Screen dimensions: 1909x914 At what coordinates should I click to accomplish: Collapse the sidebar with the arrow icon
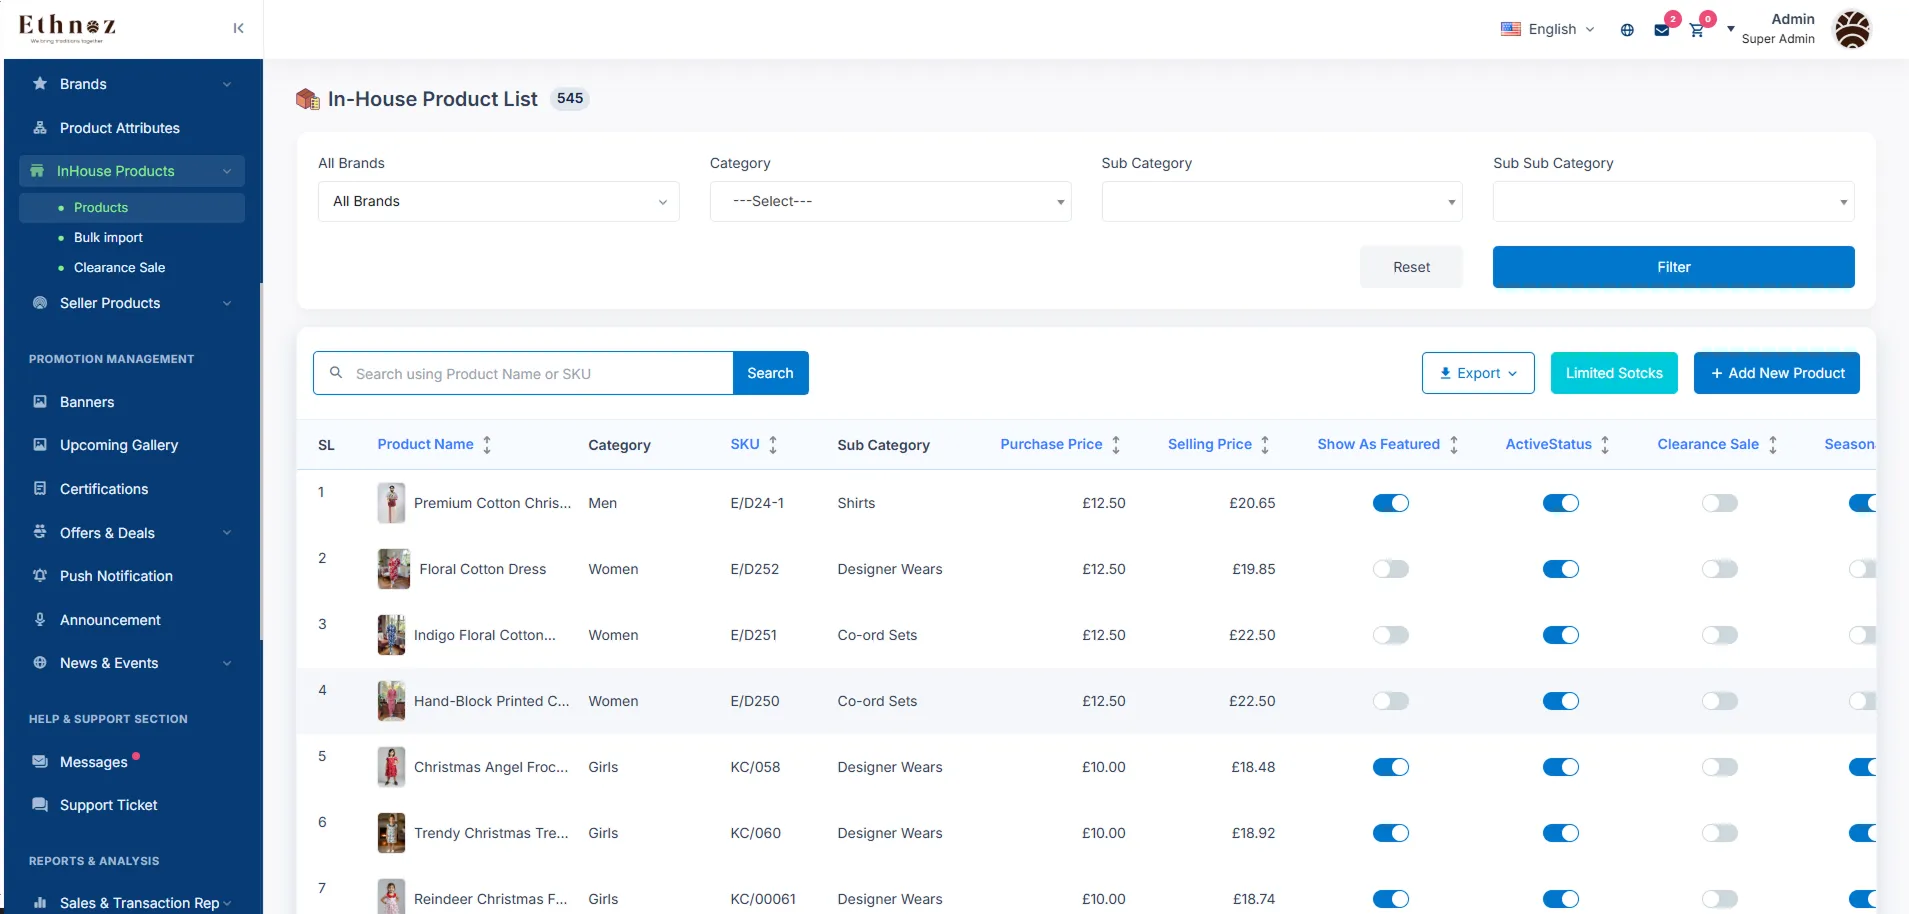point(238,28)
